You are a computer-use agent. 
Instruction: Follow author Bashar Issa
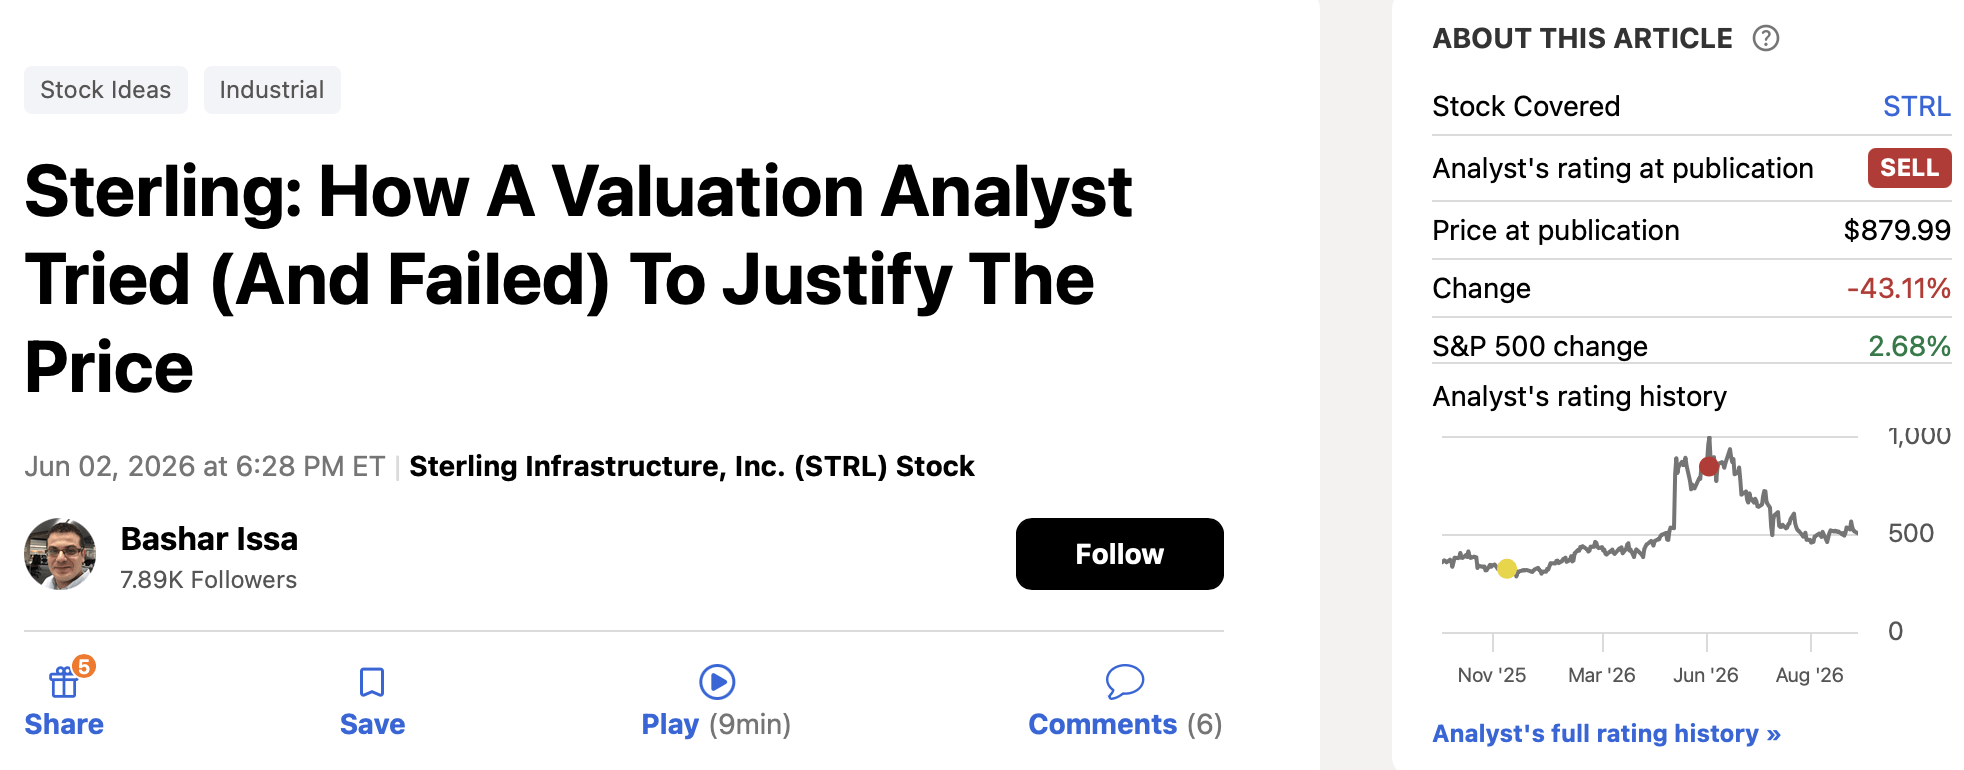[1119, 554]
